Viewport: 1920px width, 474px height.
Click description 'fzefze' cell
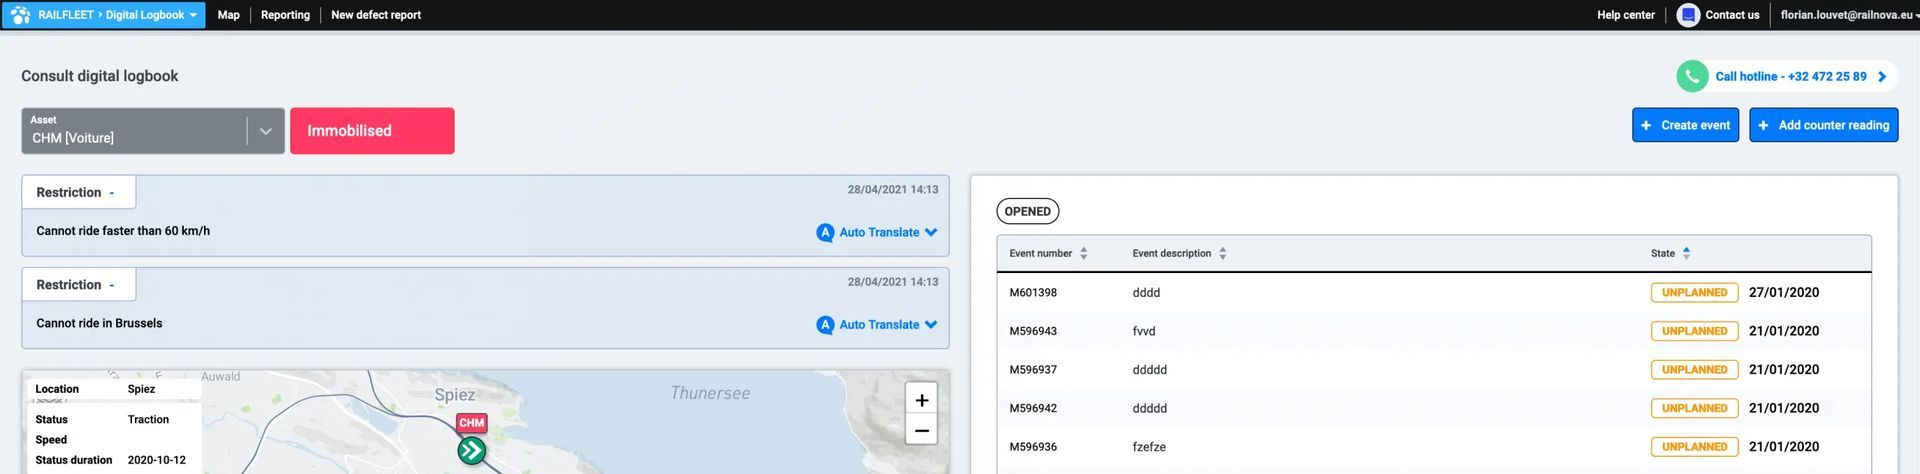[1149, 447]
